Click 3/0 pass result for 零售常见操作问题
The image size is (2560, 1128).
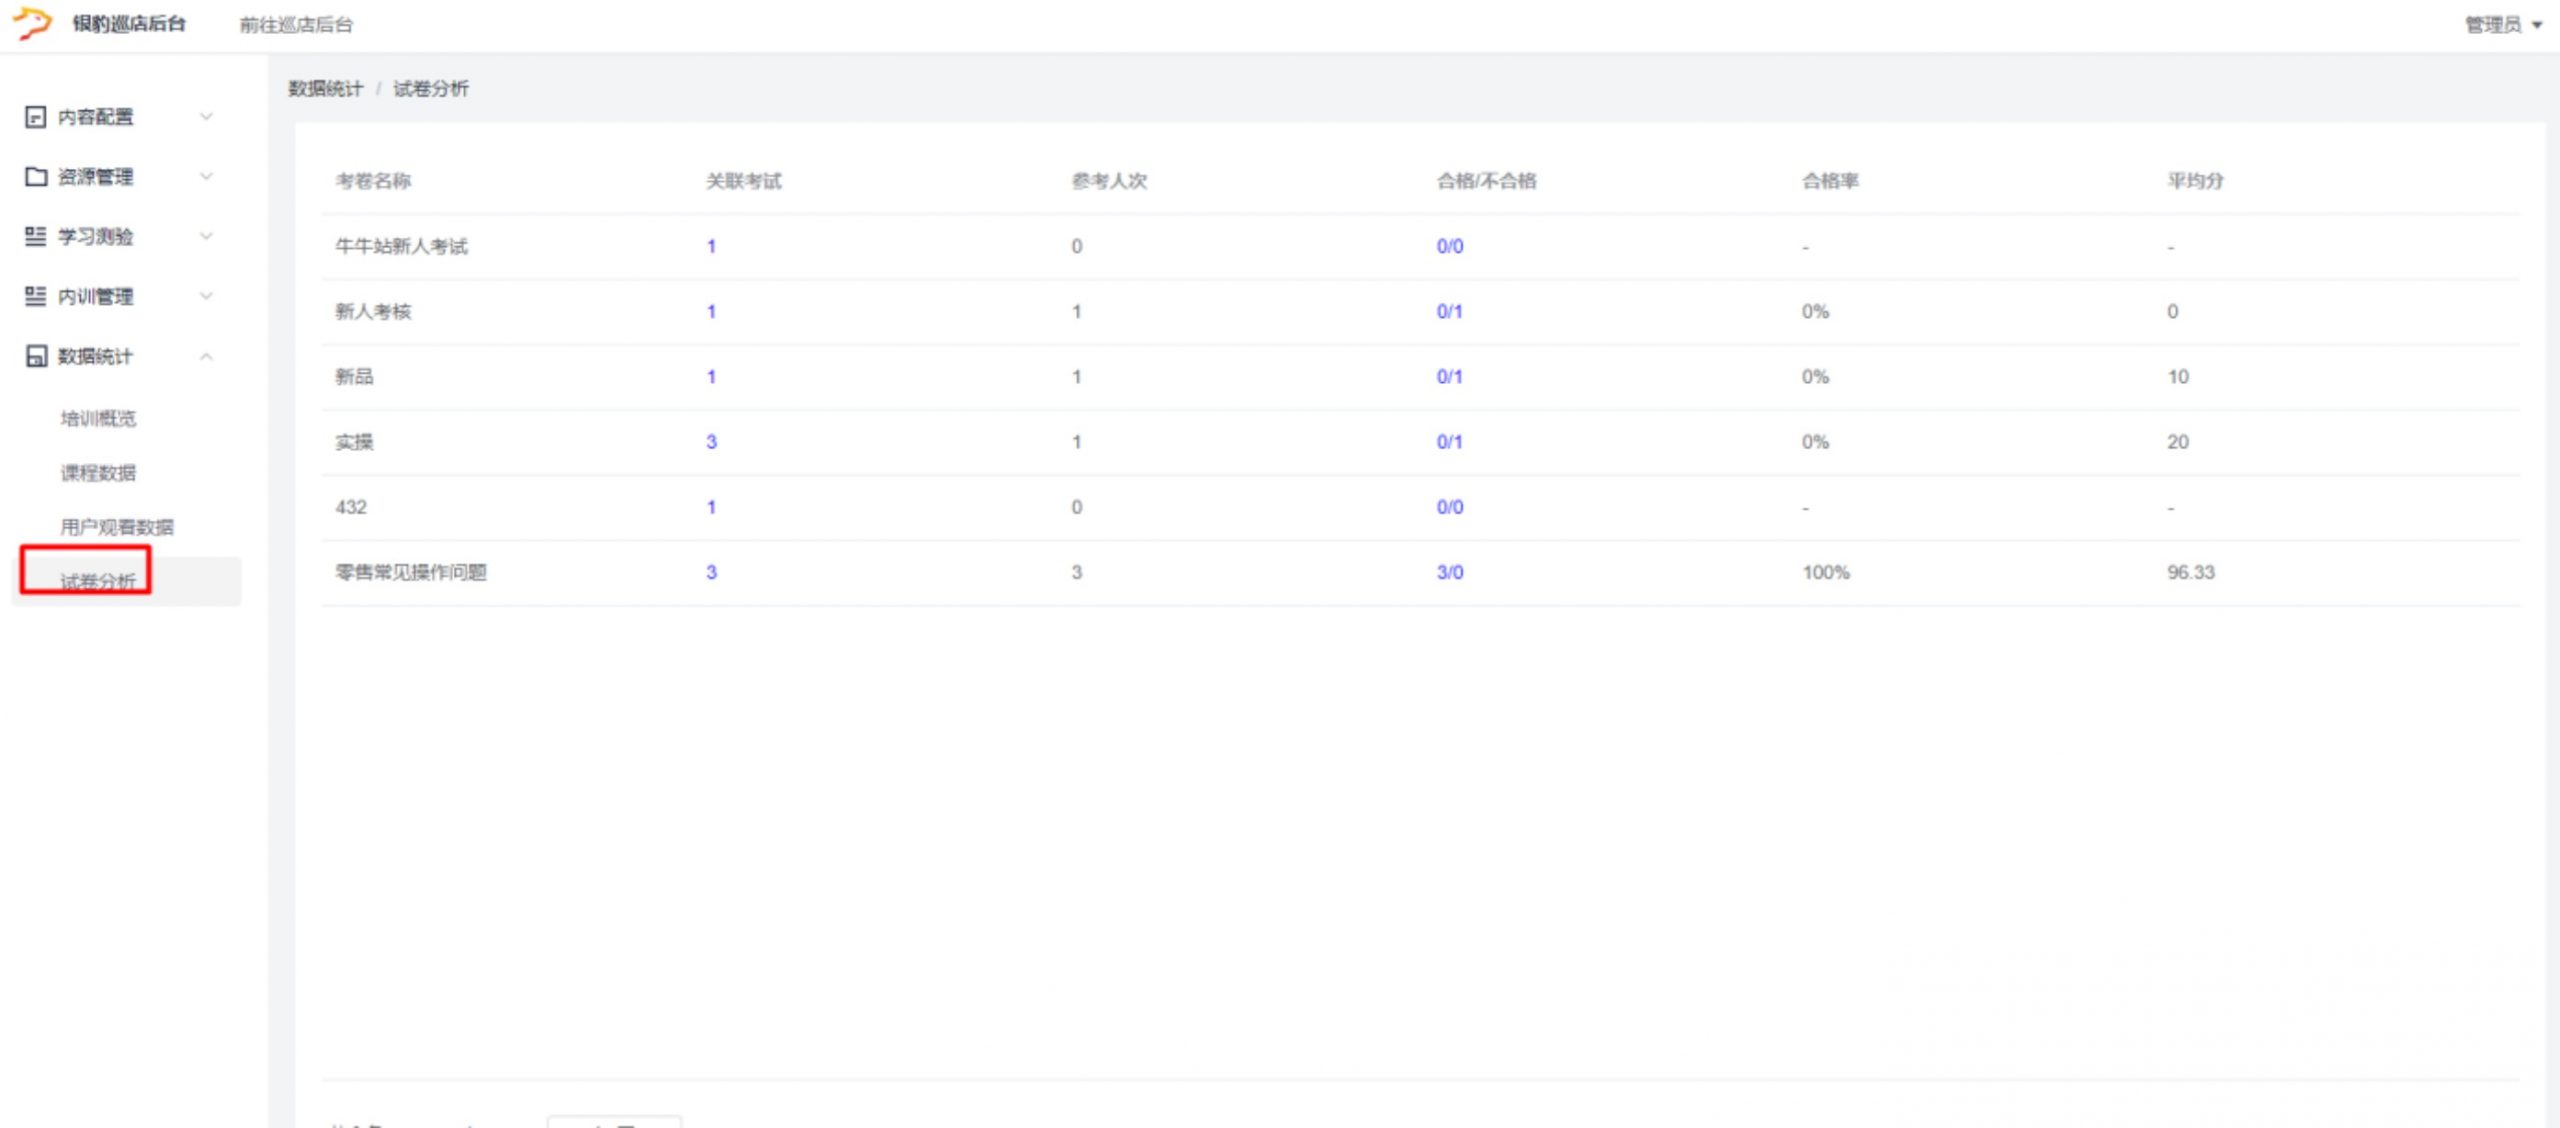(x=1449, y=572)
